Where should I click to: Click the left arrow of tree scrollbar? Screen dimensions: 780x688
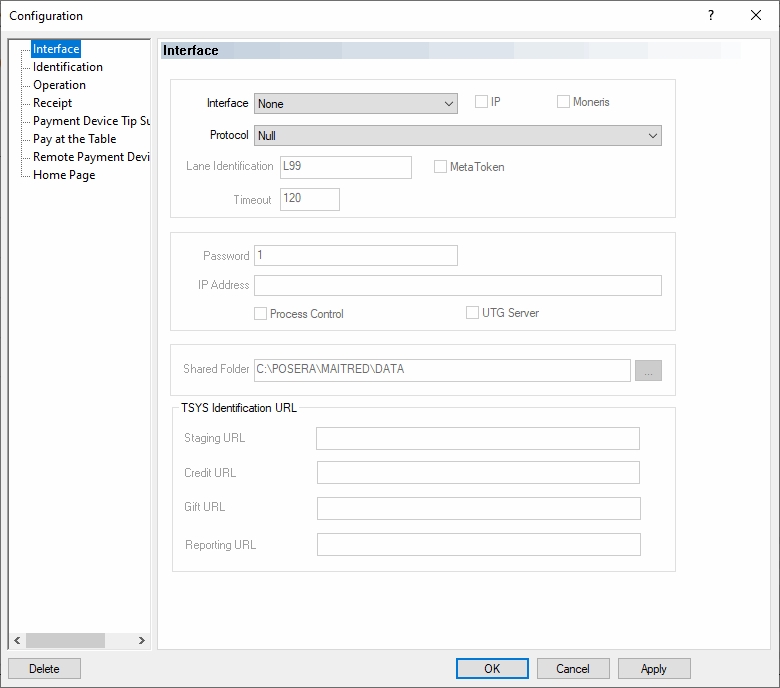tap(16, 640)
